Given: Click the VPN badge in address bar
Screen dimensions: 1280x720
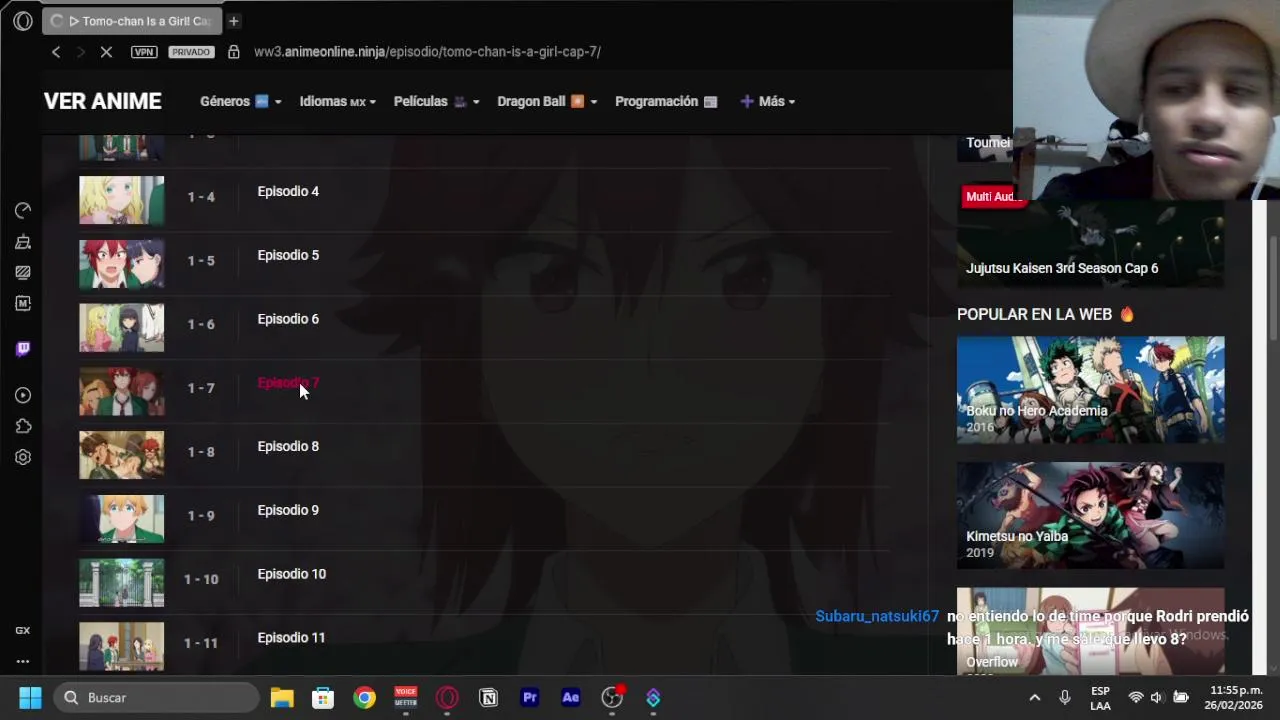Looking at the screenshot, I should tap(144, 52).
